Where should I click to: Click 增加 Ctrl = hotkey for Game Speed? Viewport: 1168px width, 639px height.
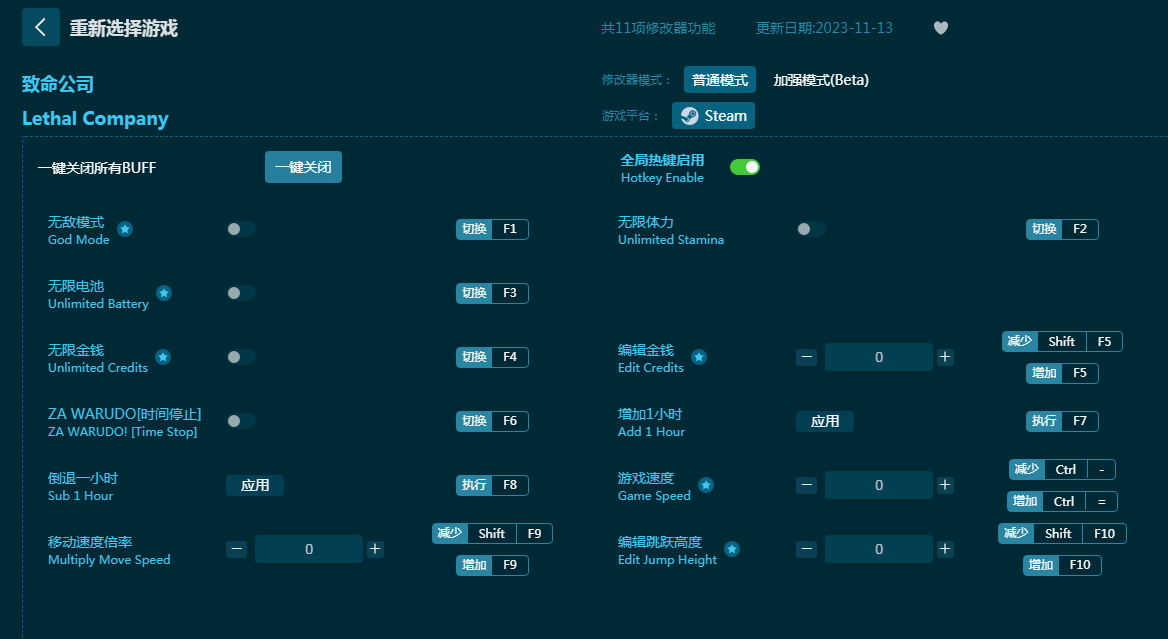(1062, 501)
